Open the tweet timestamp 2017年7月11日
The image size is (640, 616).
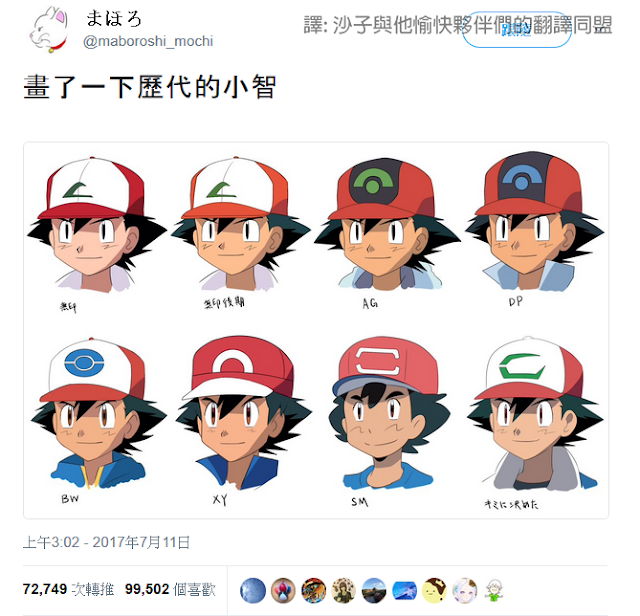(107, 542)
